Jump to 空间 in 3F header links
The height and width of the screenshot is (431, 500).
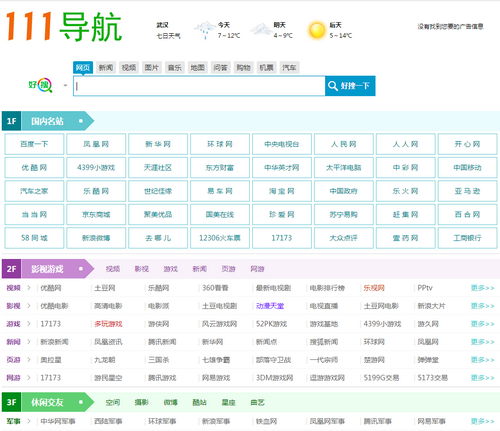coord(113,402)
